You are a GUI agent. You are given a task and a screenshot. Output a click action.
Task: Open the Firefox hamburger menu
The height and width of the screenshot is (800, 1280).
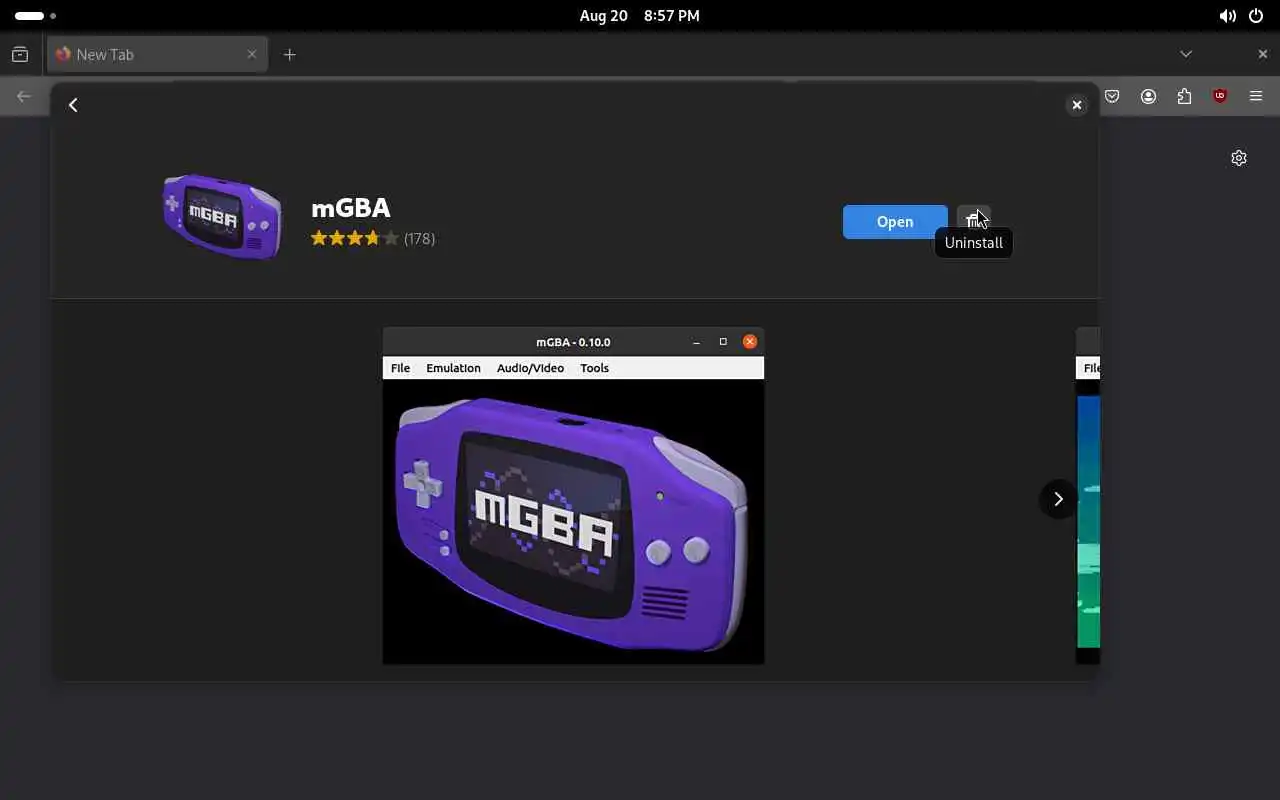[x=1256, y=96]
